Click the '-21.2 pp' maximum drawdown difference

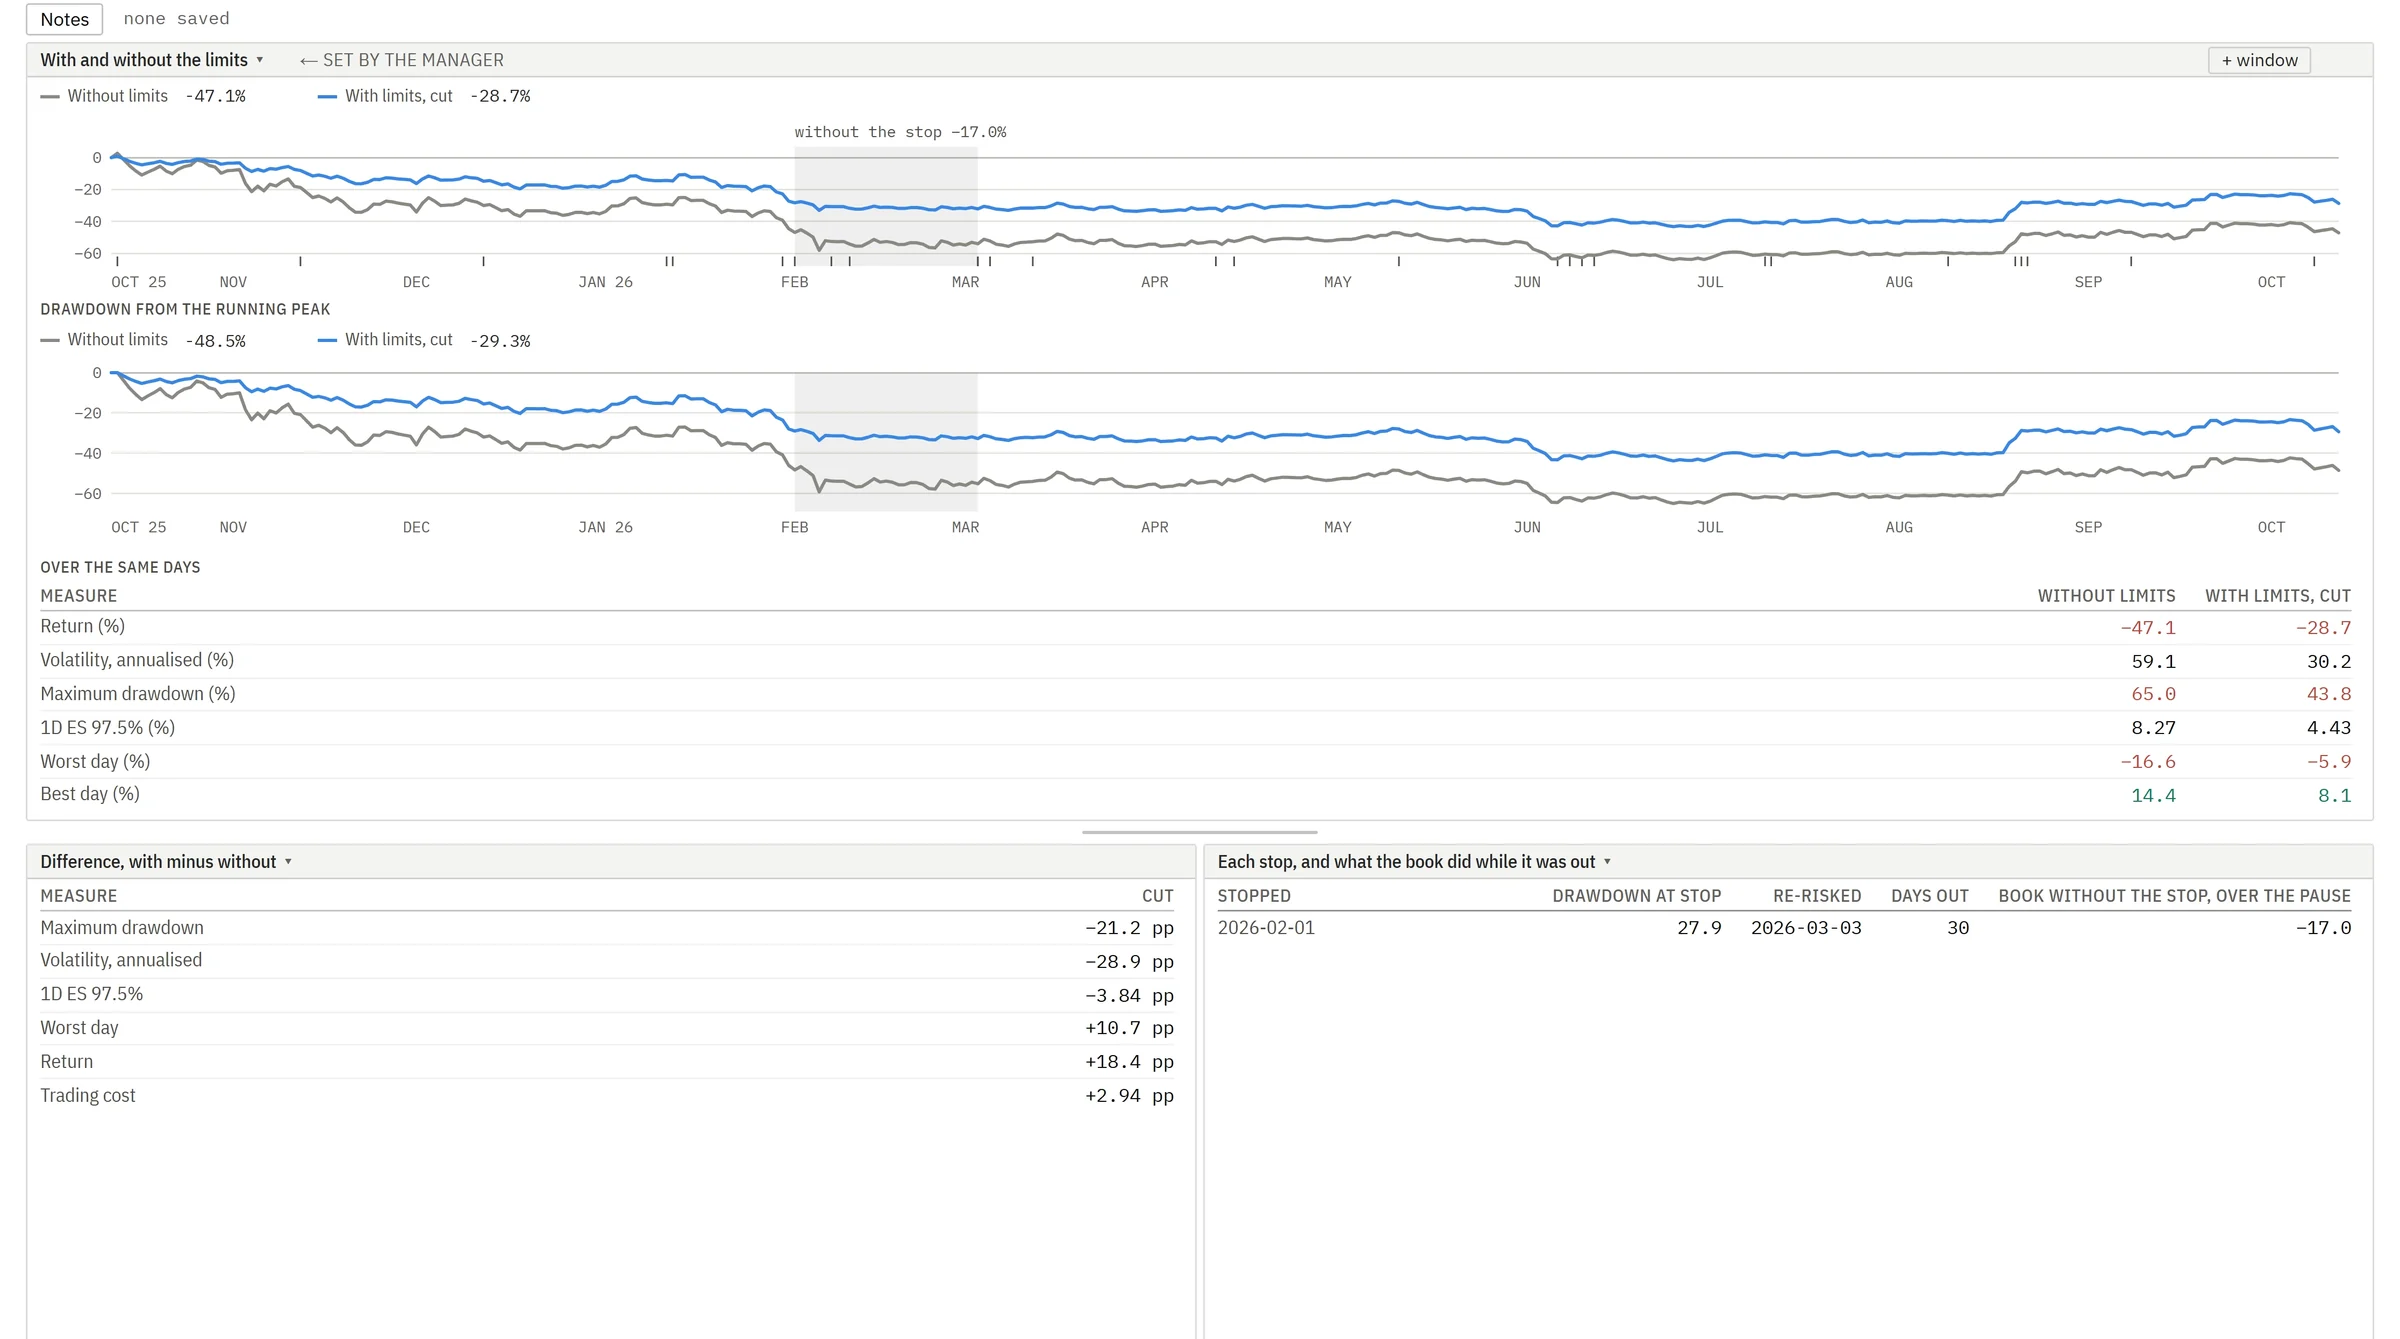(1129, 928)
